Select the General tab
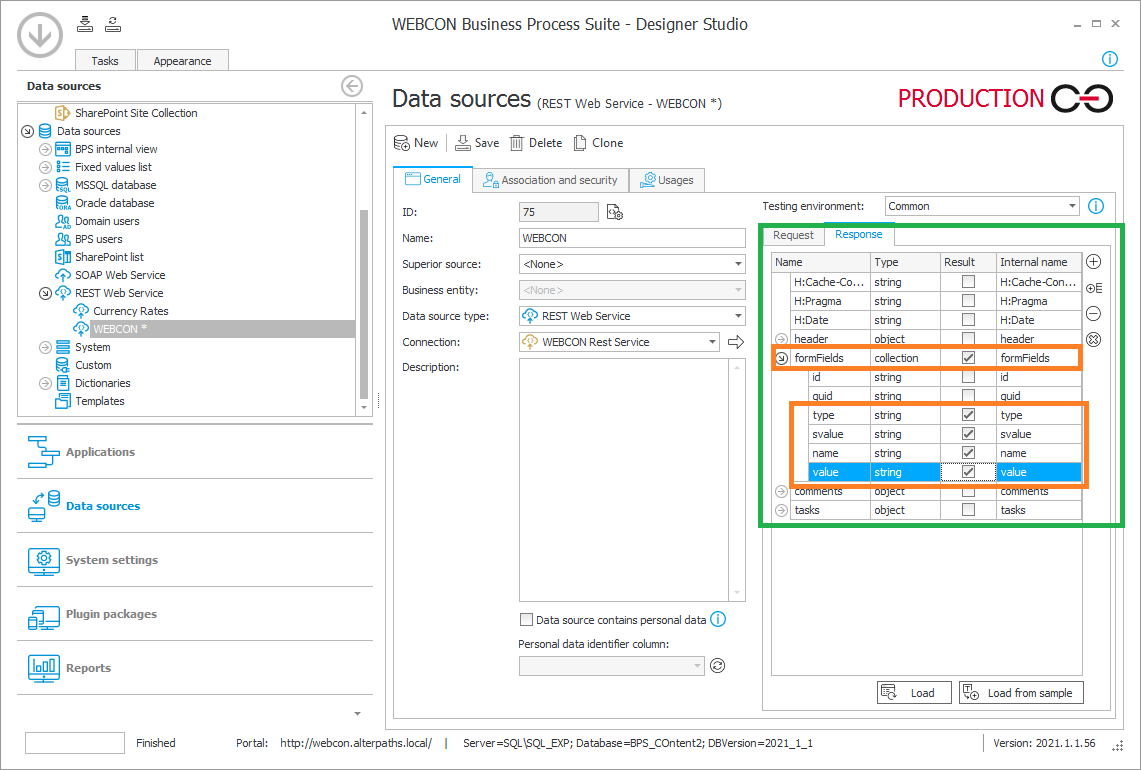The image size is (1141, 770). point(433,179)
